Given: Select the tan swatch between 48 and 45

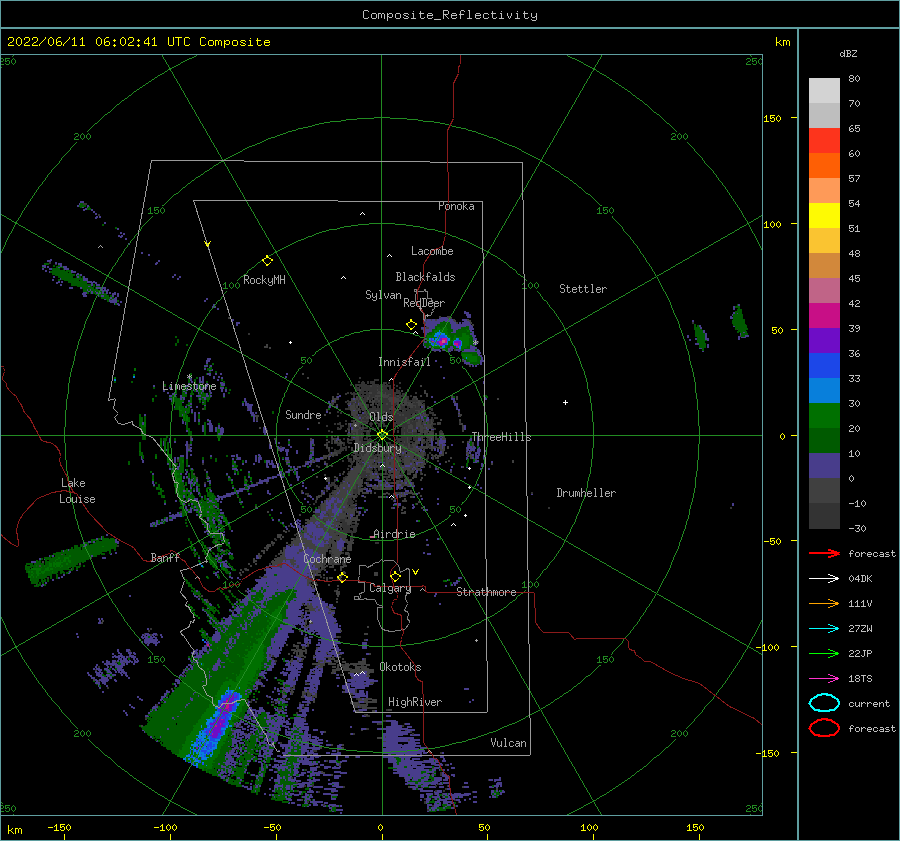Looking at the screenshot, I should pyautogui.click(x=824, y=265).
